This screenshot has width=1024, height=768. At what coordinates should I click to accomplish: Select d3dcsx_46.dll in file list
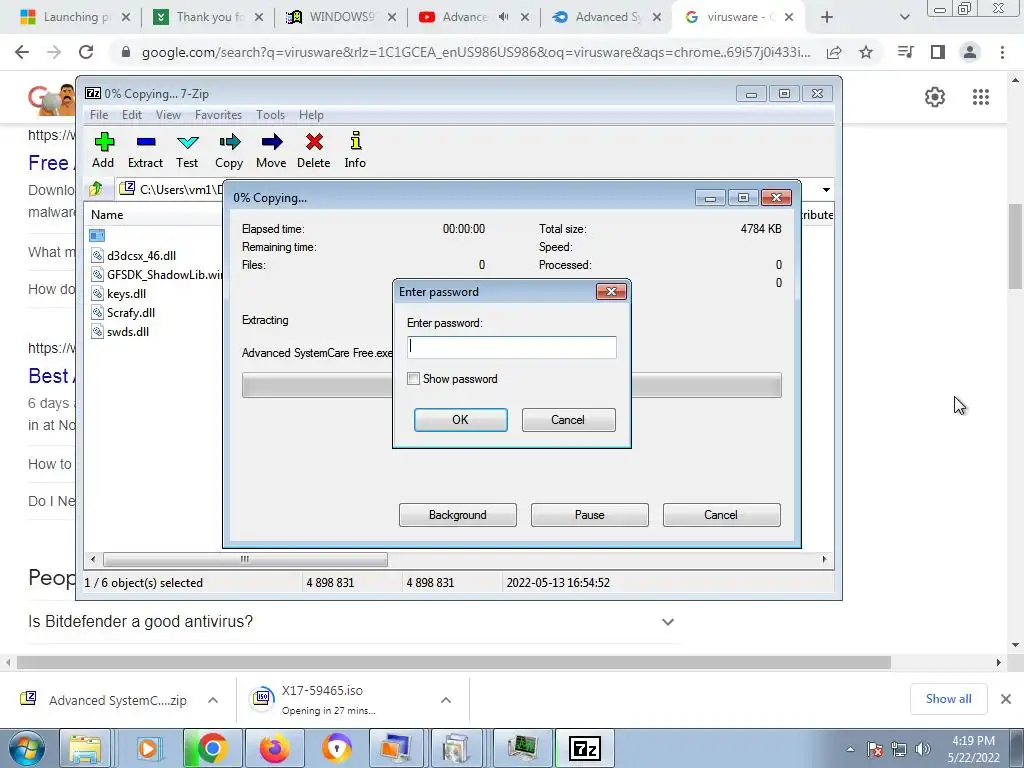(x=141, y=256)
